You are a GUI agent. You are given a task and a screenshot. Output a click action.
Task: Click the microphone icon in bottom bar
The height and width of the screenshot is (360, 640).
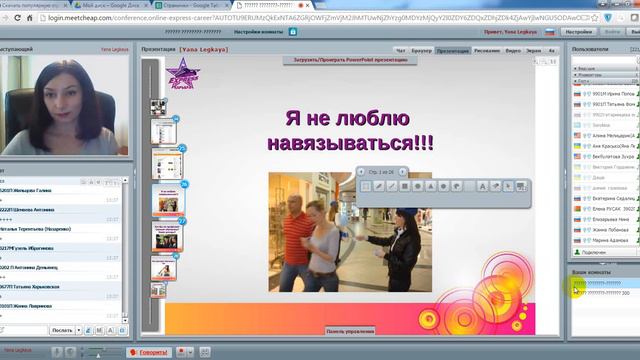(57, 352)
